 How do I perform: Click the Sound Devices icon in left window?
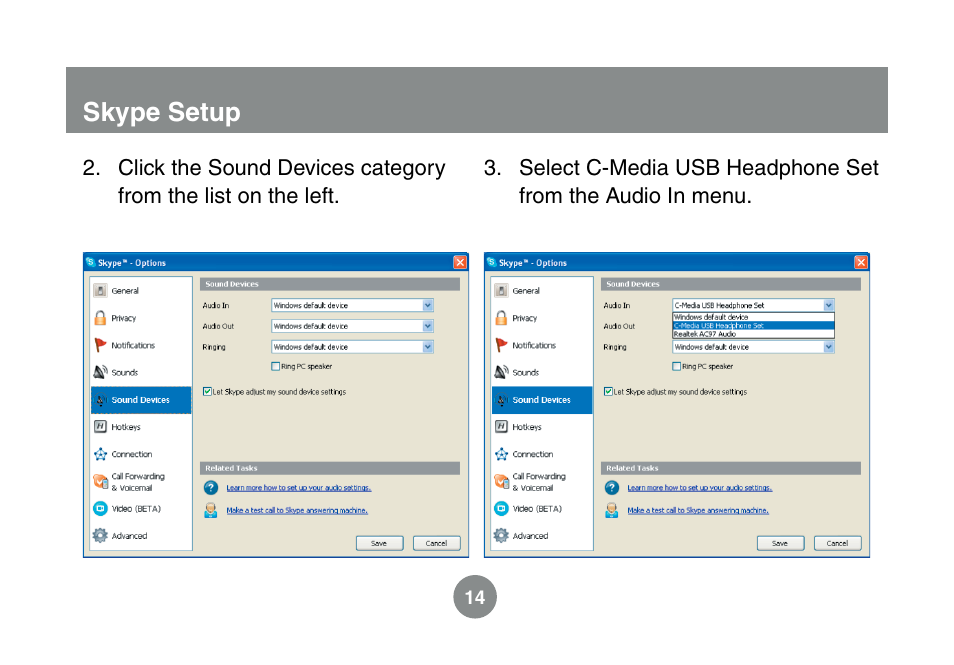point(100,400)
